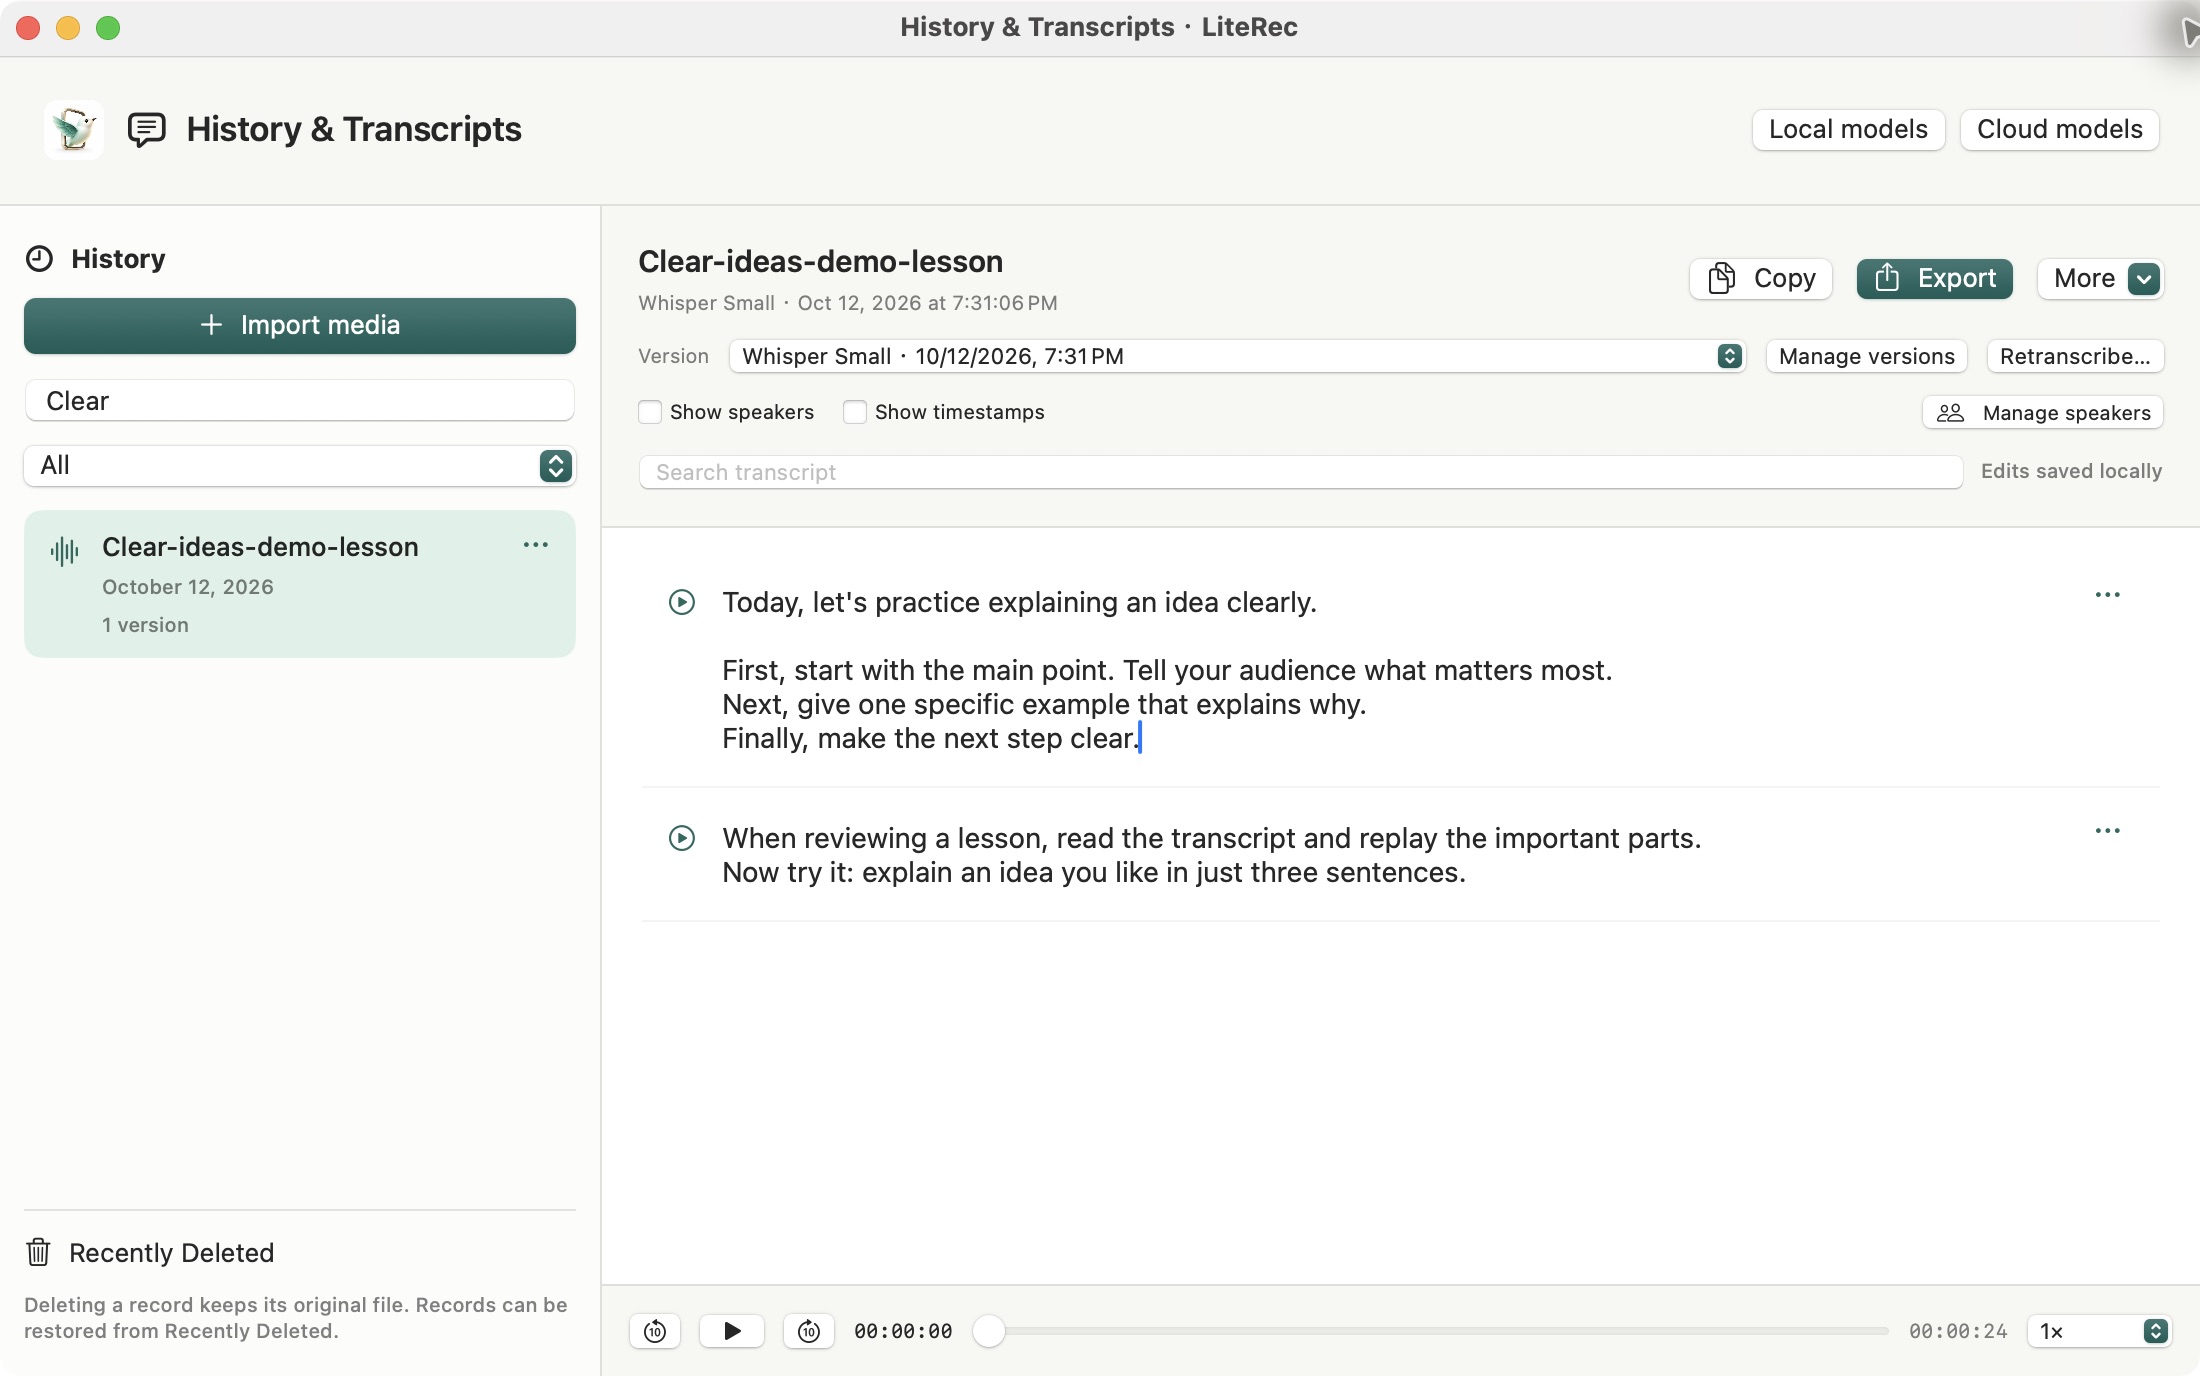This screenshot has height=1376, width=2200.
Task: Skip forward 10 seconds
Action: tap(809, 1331)
